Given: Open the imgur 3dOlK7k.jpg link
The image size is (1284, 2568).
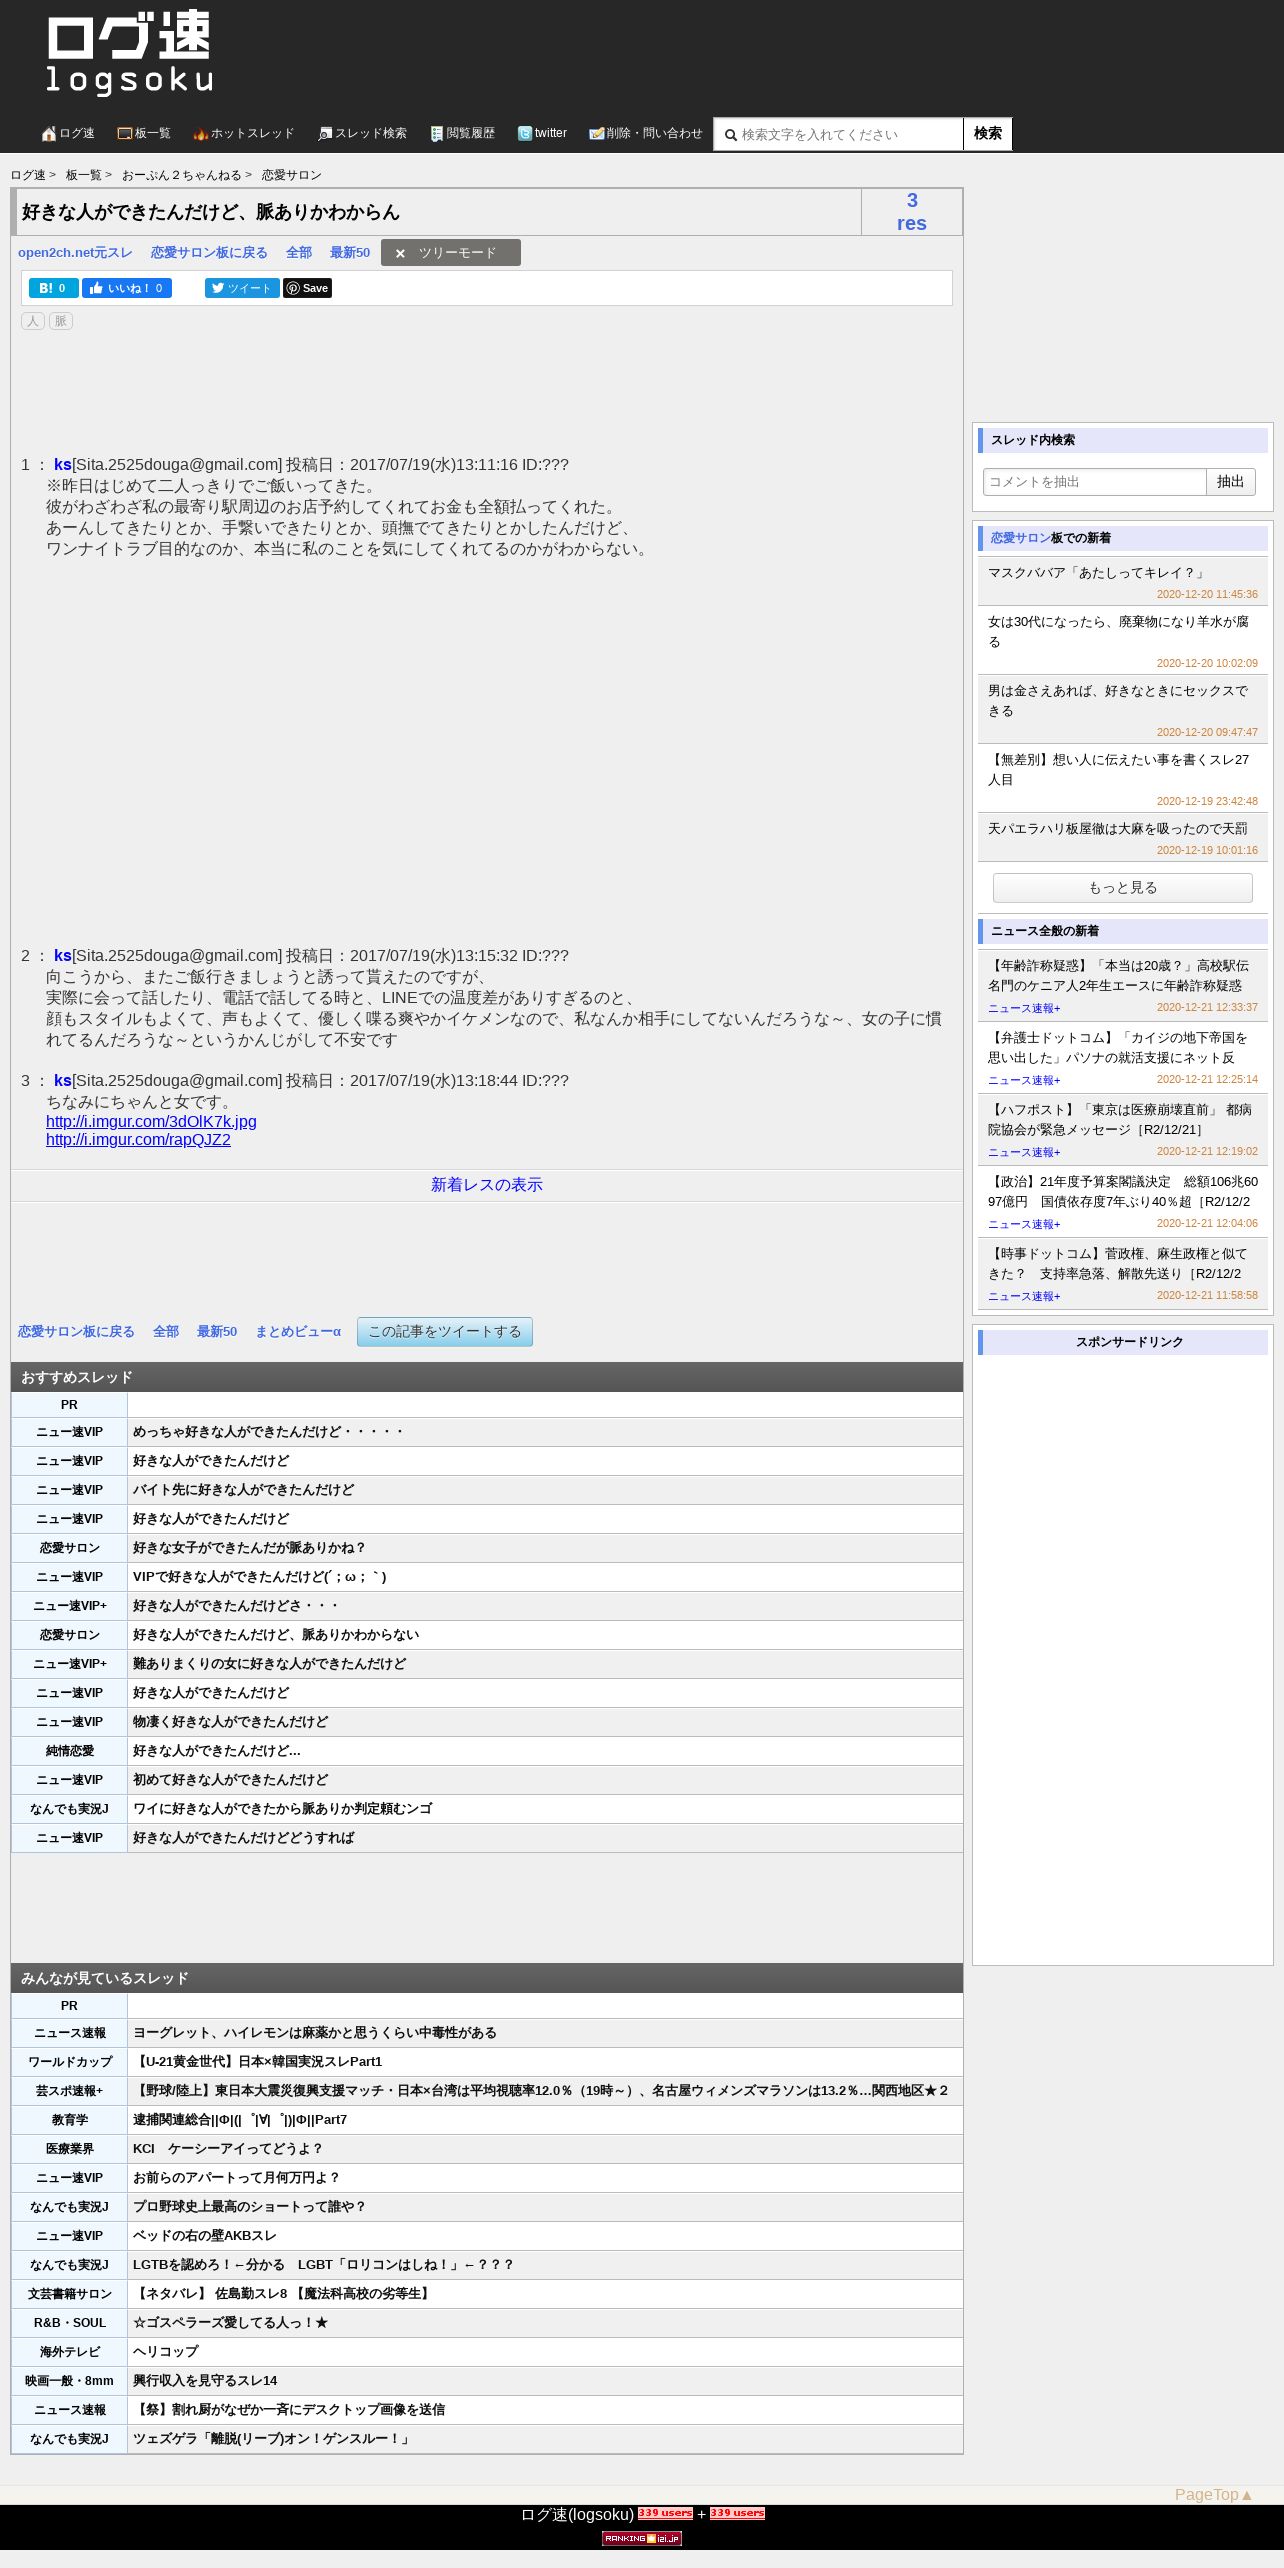Looking at the screenshot, I should pyautogui.click(x=151, y=1122).
